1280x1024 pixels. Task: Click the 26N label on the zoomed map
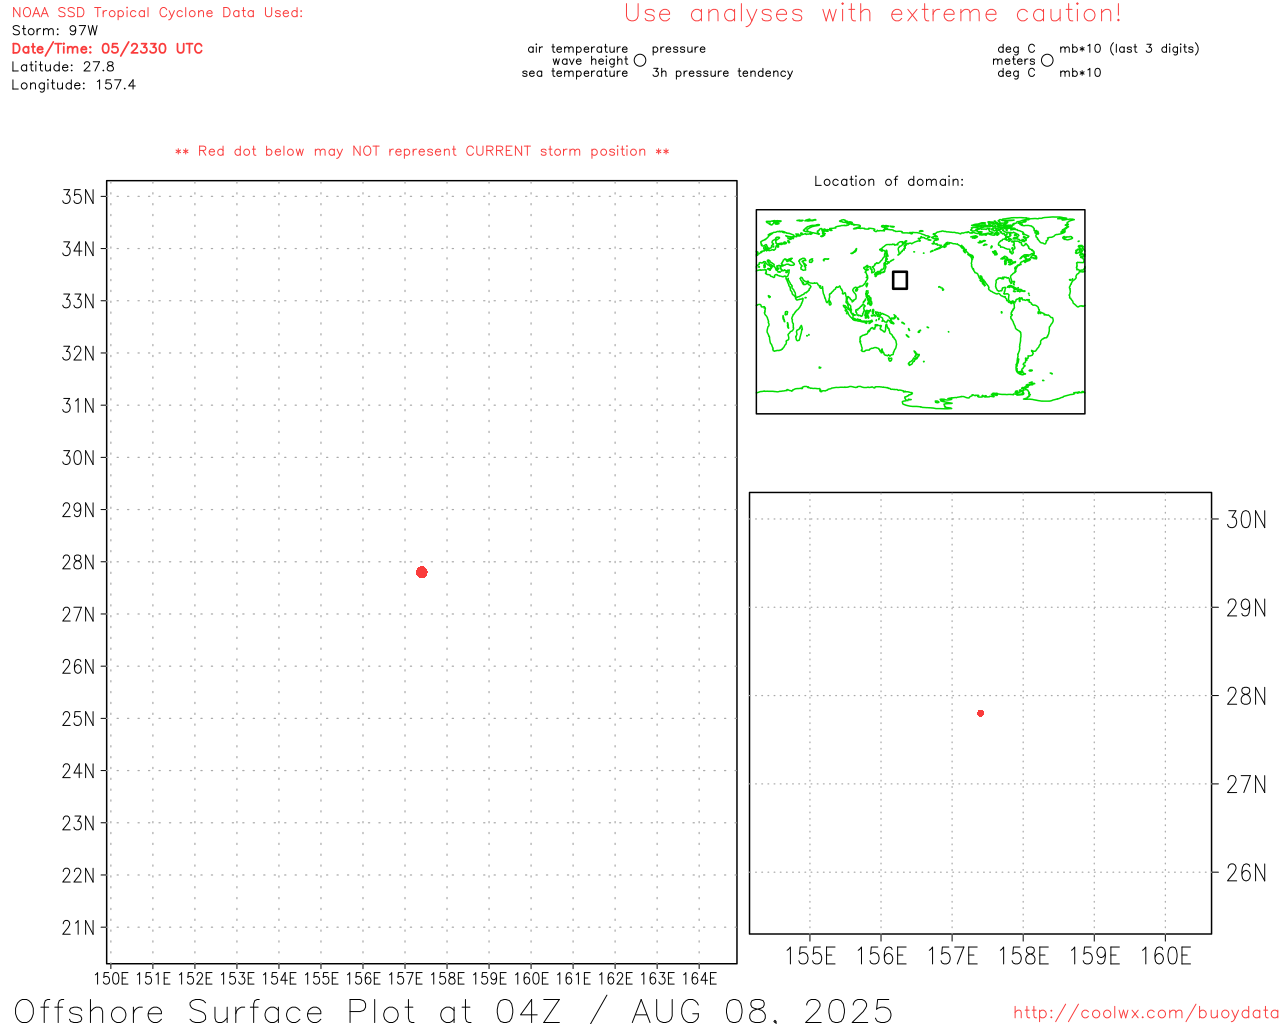click(1246, 873)
